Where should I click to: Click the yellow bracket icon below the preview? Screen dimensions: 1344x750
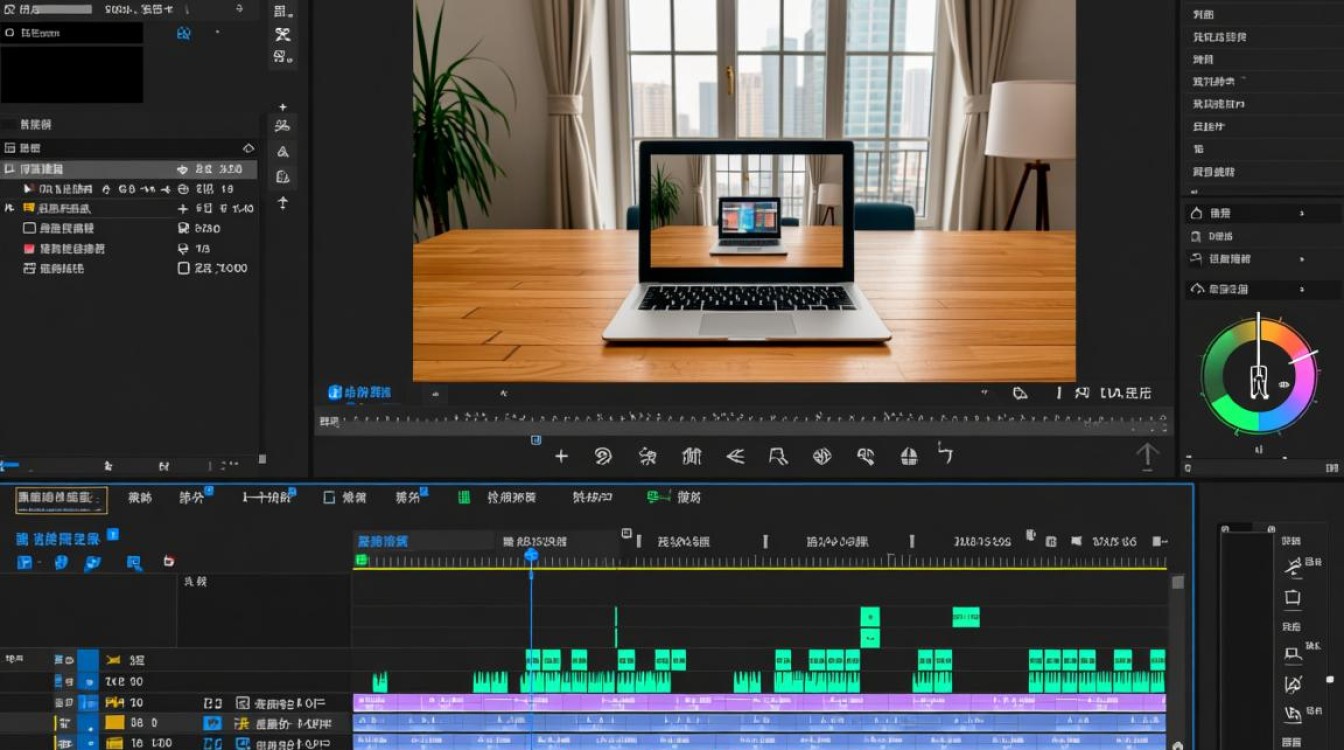[x=946, y=454]
